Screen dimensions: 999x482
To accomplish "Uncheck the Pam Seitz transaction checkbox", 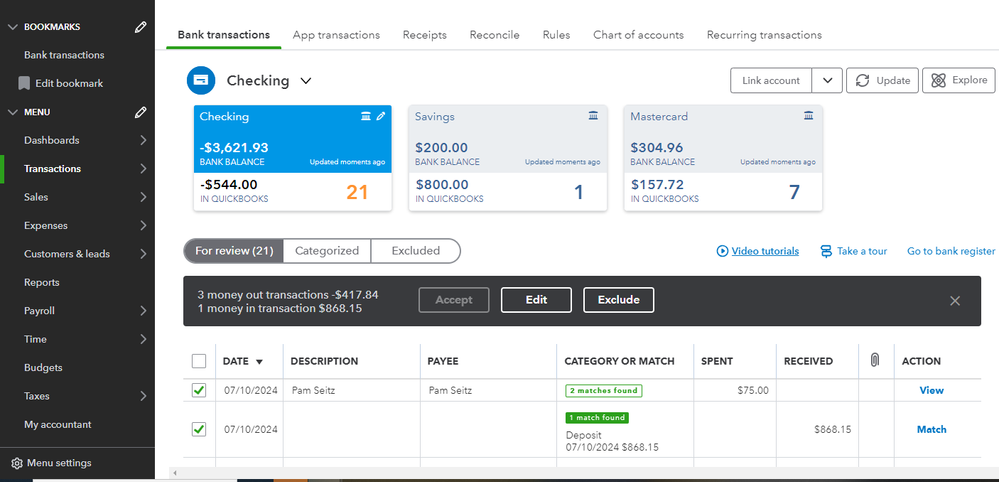I will (199, 390).
